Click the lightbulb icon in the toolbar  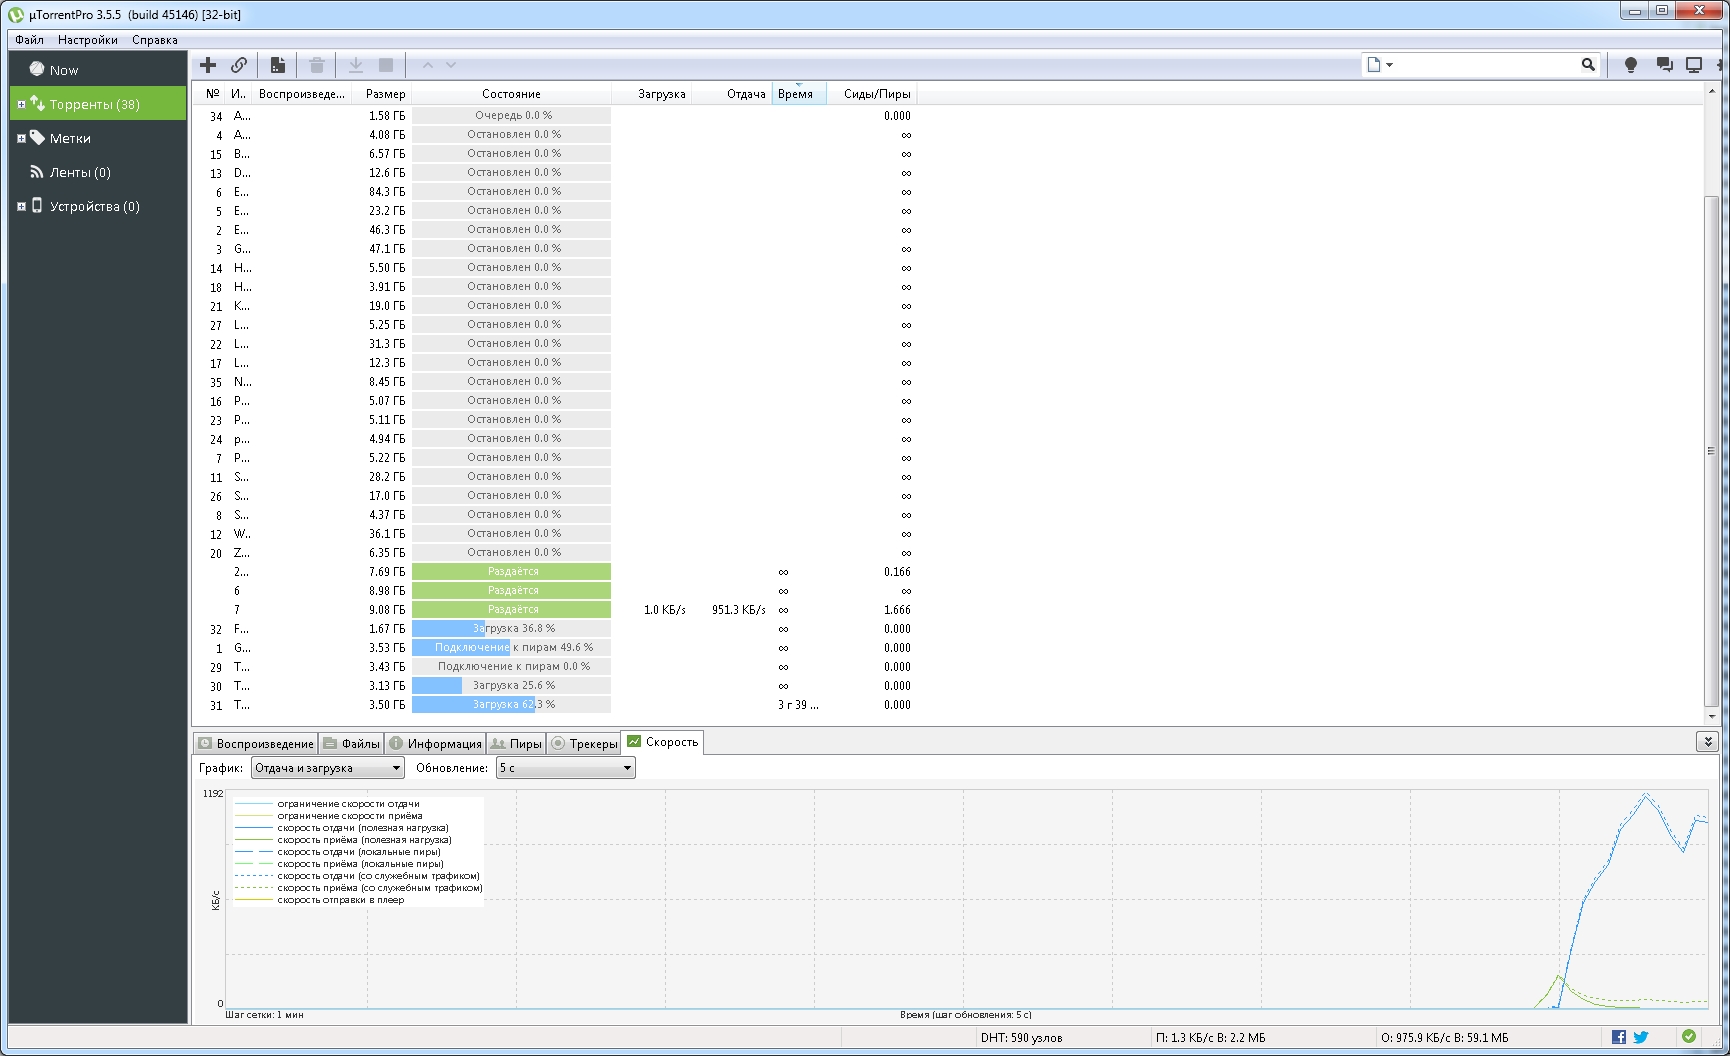[x=1631, y=65]
